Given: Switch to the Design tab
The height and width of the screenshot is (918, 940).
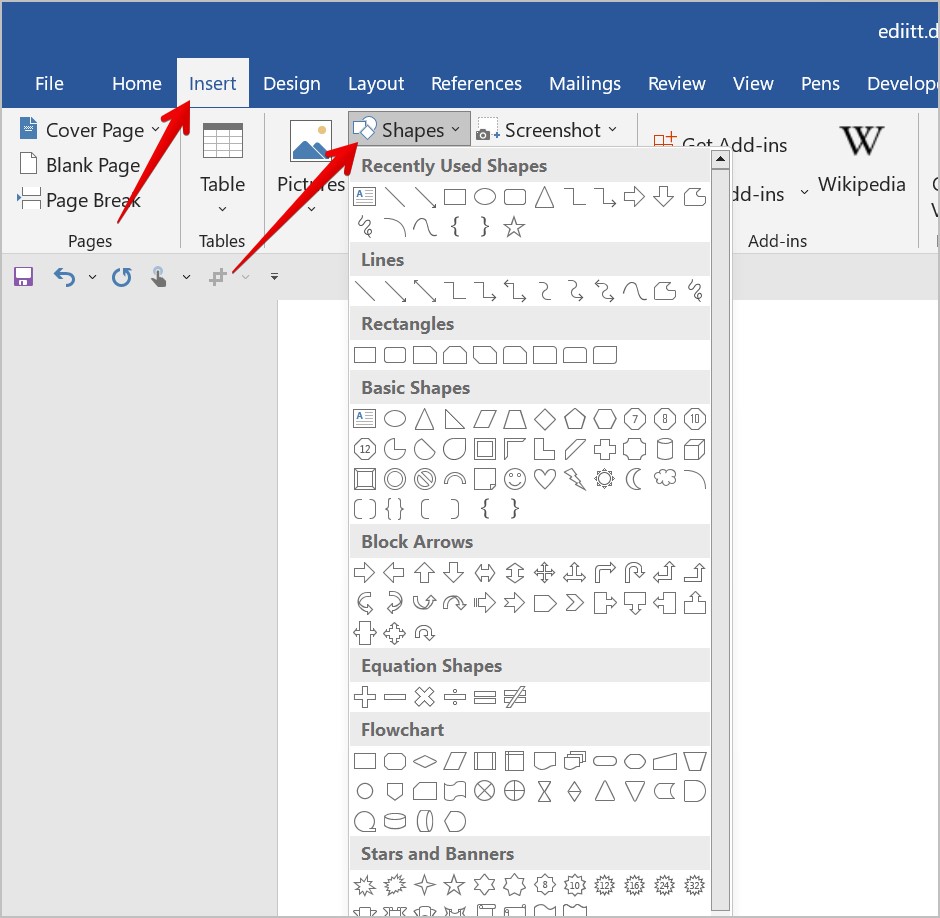Looking at the screenshot, I should [x=291, y=84].
